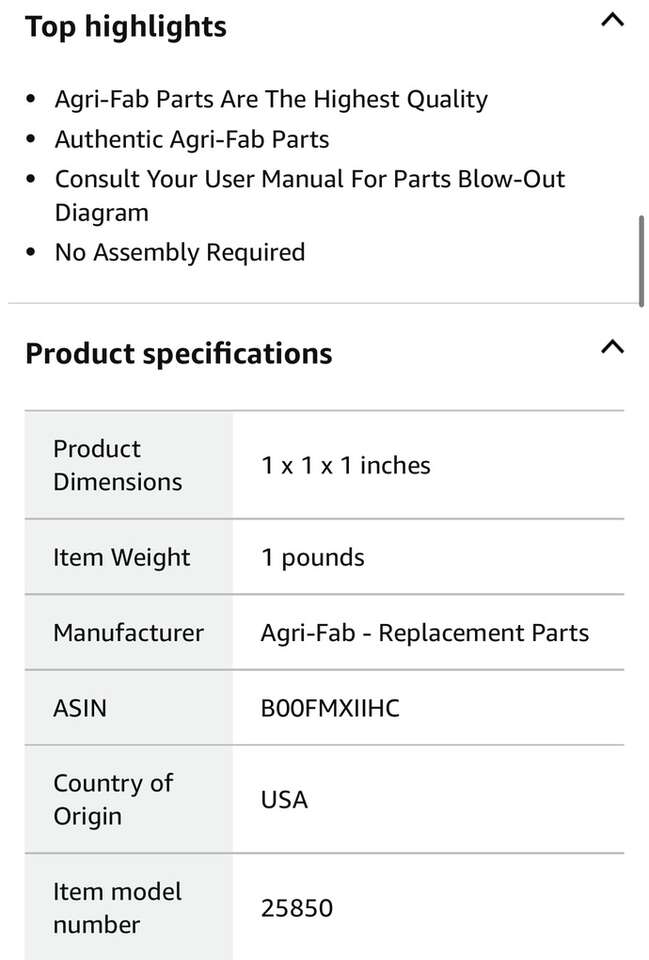Screen dimensions: 649x960
Task: Click the ASIN row label
Action: coord(80,708)
